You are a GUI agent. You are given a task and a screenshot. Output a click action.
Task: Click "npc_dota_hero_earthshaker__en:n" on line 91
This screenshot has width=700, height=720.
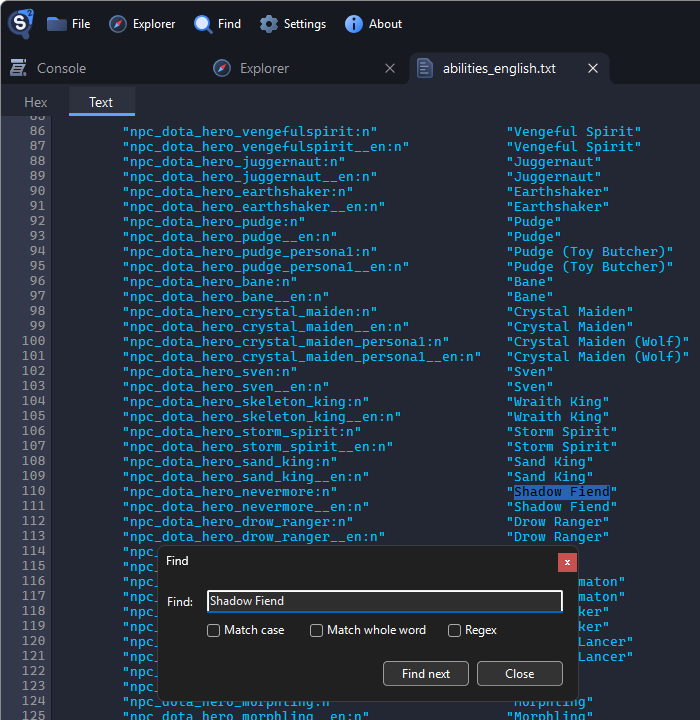254,207
